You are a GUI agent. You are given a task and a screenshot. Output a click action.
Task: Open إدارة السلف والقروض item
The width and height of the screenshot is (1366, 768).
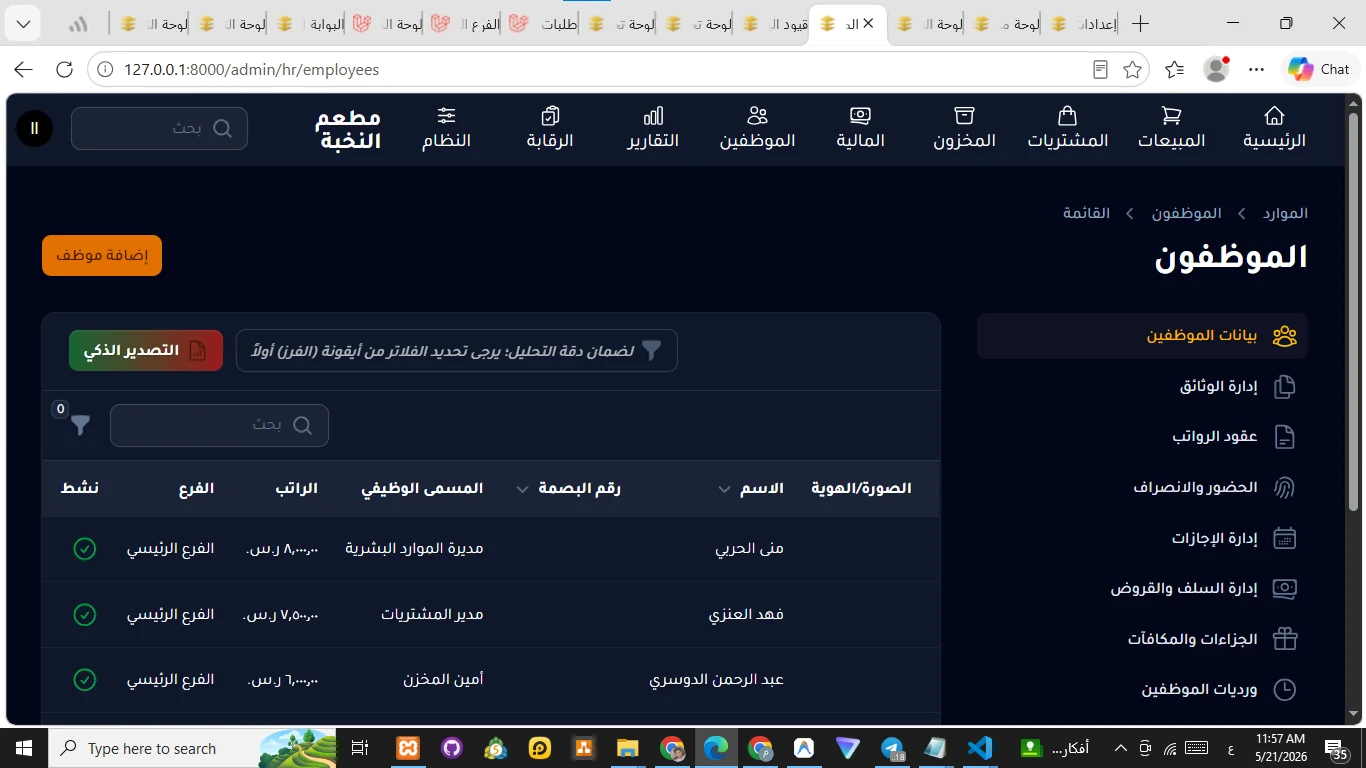point(1142,588)
